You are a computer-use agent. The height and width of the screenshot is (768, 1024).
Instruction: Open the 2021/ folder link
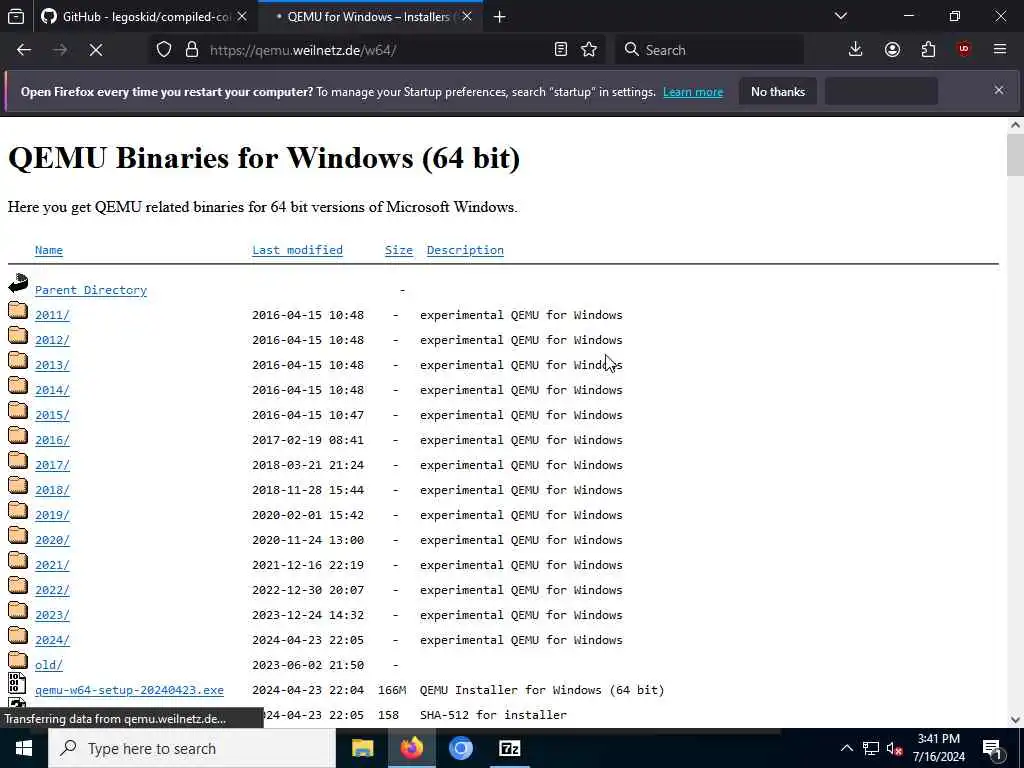52,565
